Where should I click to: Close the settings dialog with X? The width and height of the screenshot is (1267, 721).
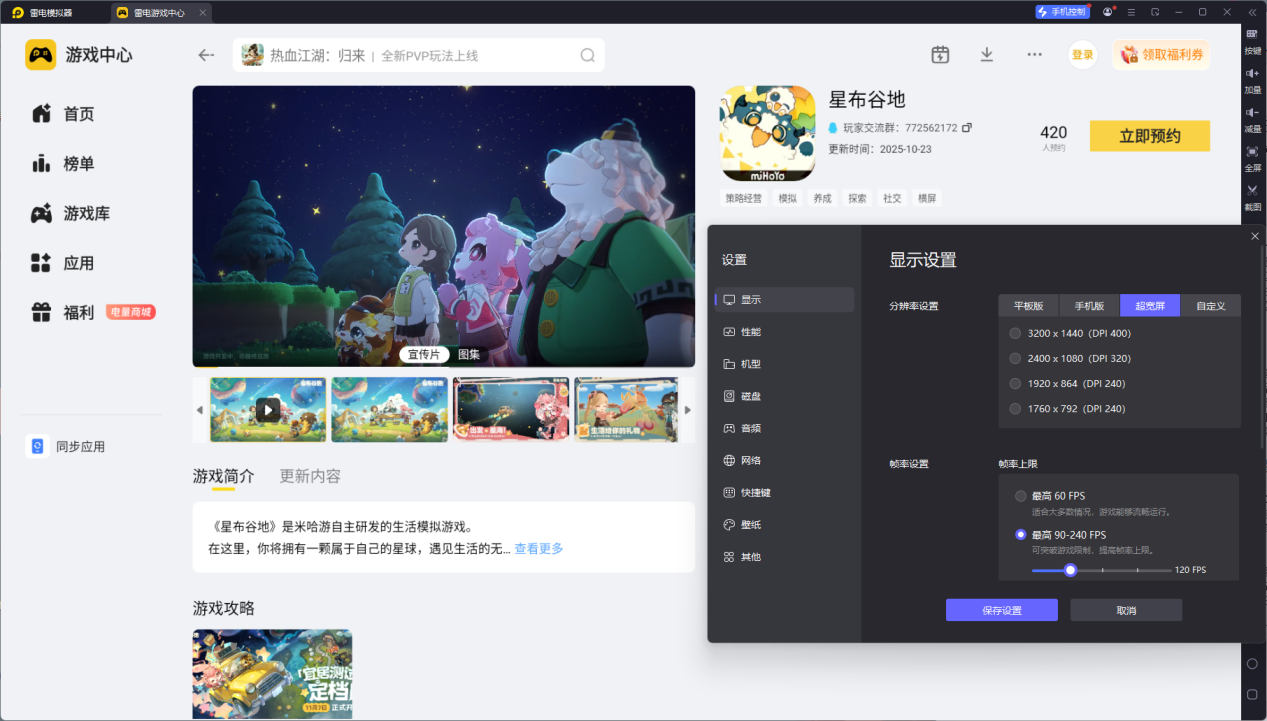1255,236
